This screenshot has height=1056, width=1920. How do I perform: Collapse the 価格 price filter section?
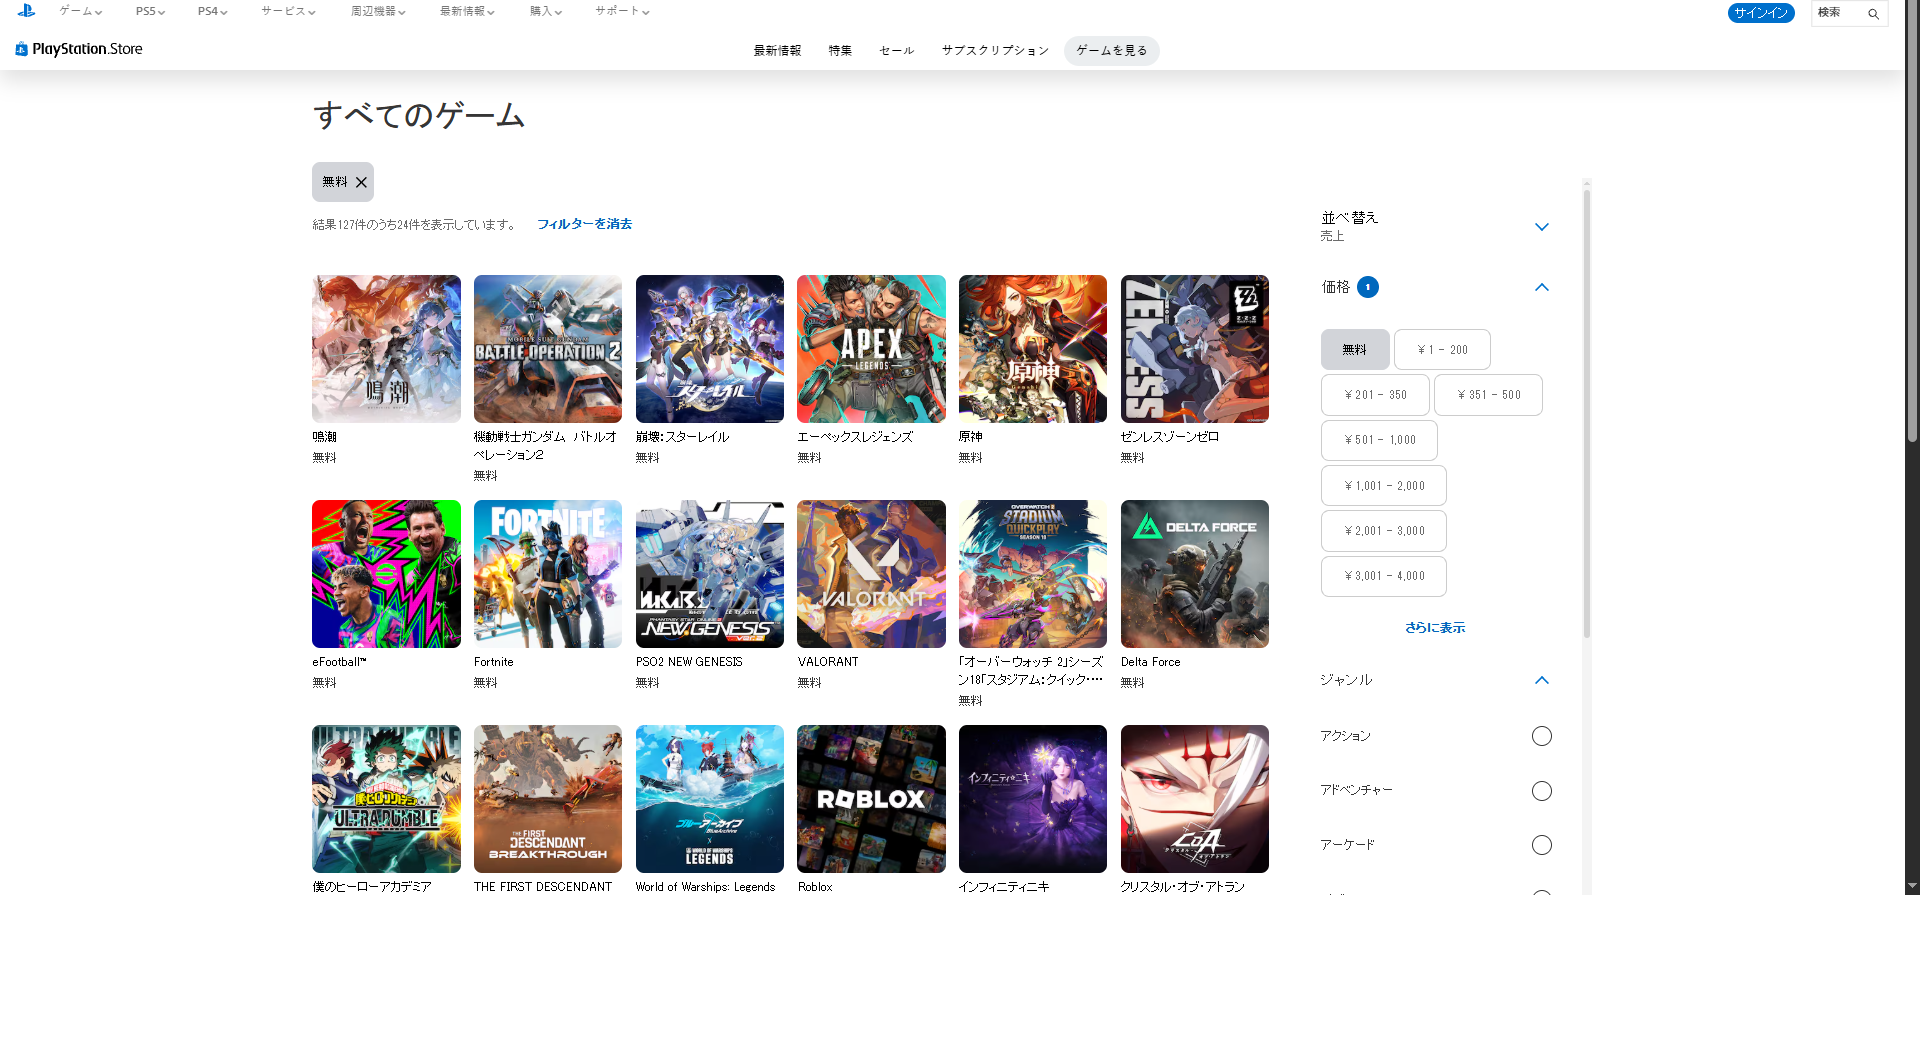(1541, 287)
